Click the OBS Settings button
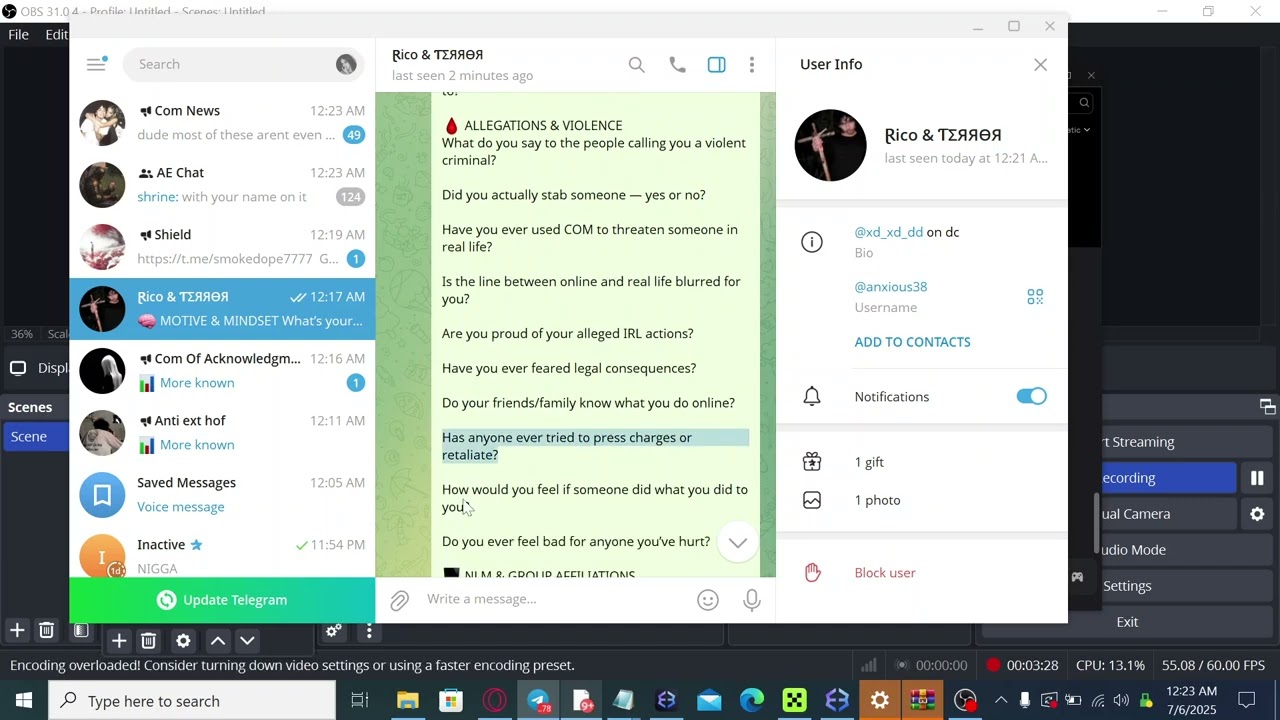This screenshot has height=720, width=1280. (1127, 586)
